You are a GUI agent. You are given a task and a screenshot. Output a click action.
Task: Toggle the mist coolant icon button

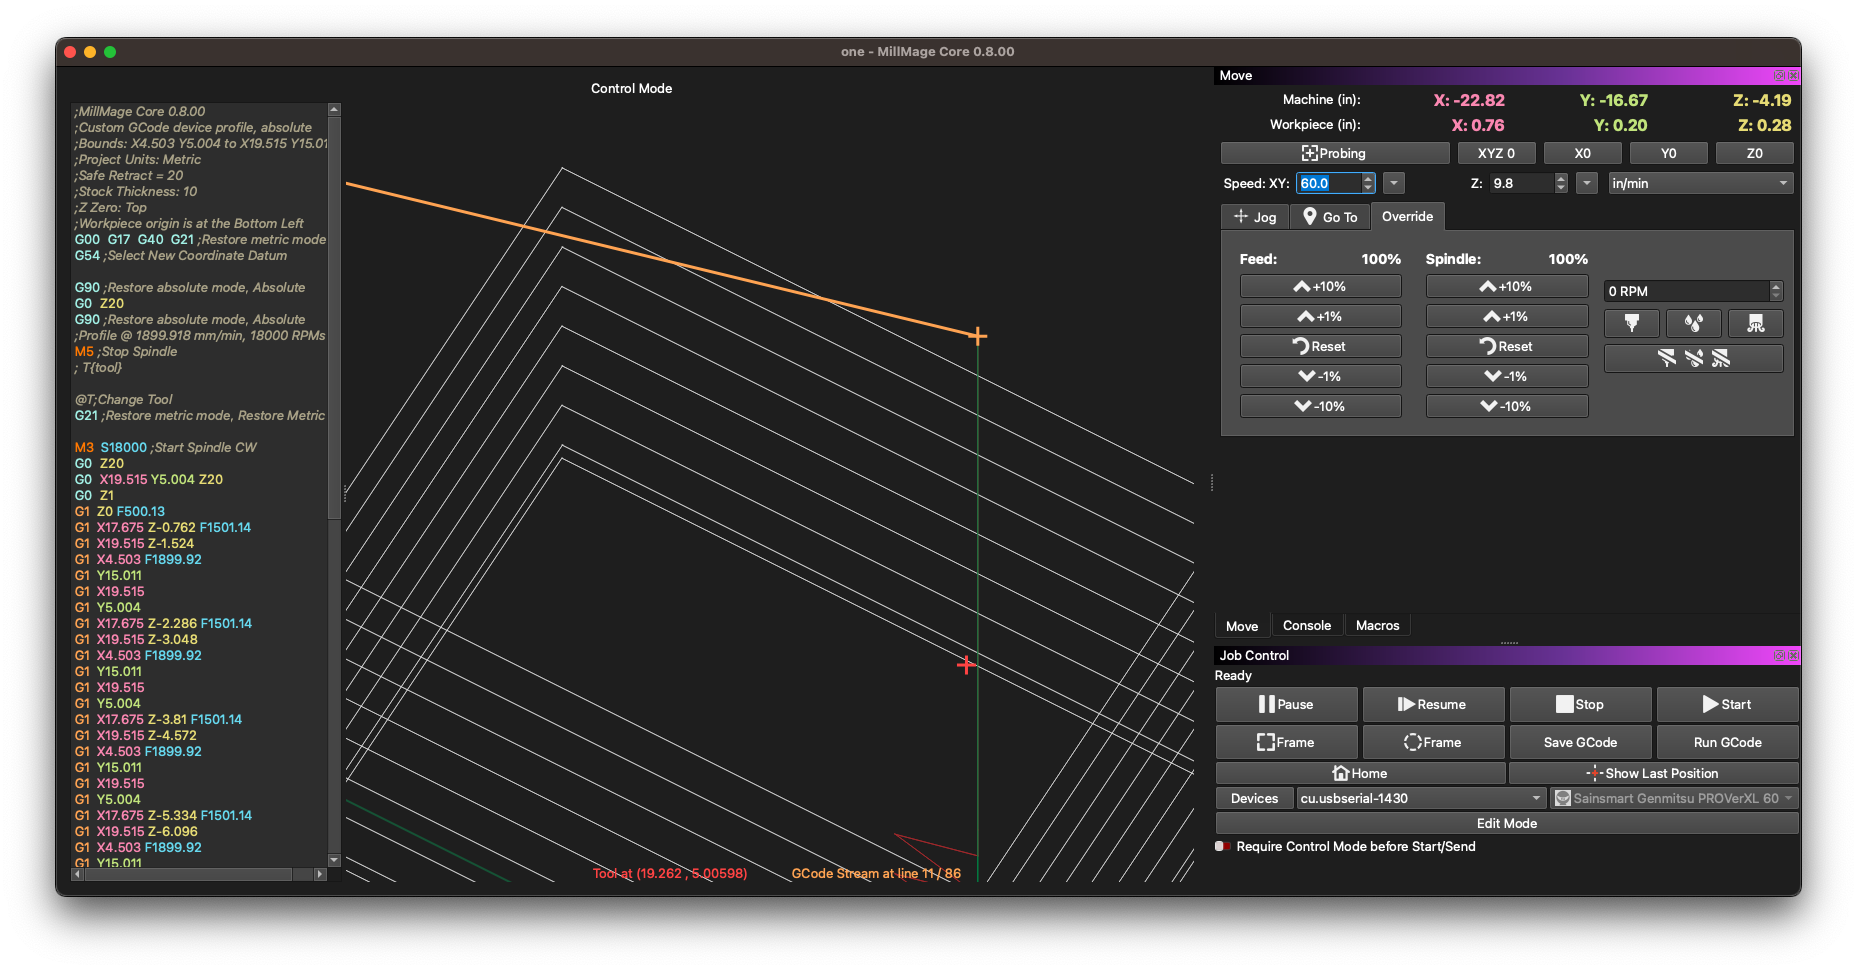click(1755, 323)
